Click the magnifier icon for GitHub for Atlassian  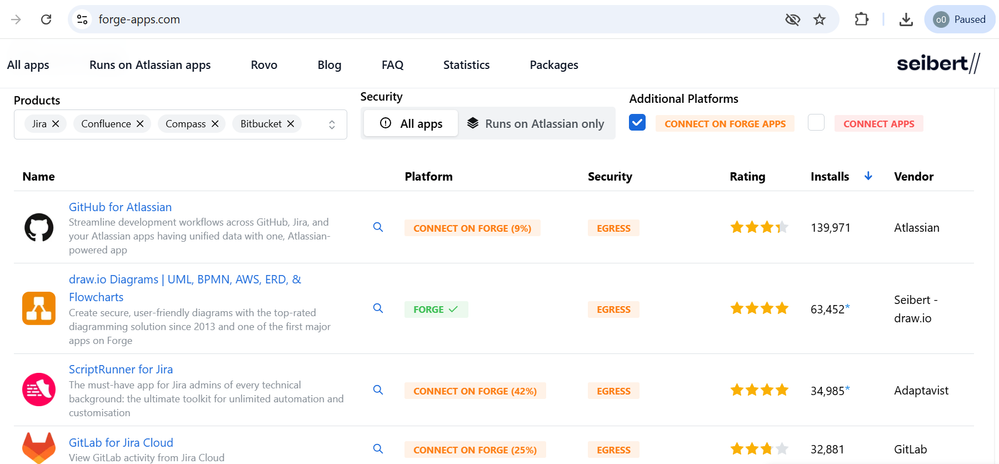point(378,227)
